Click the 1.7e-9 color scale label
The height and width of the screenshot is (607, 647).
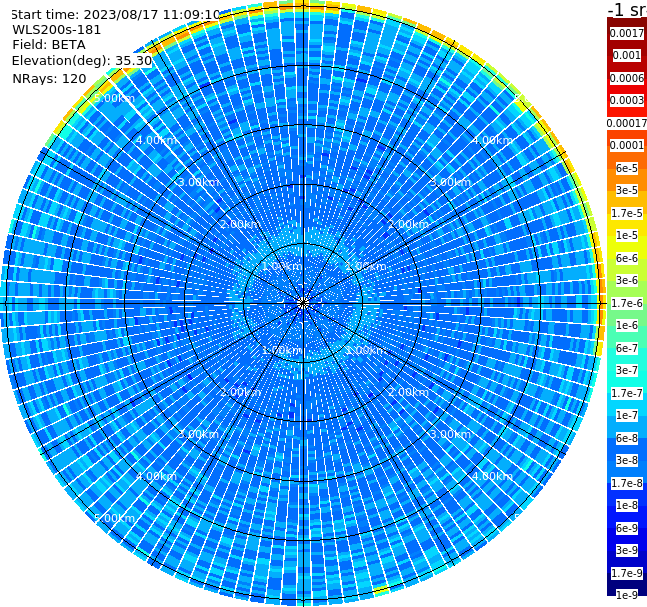click(x=627, y=573)
